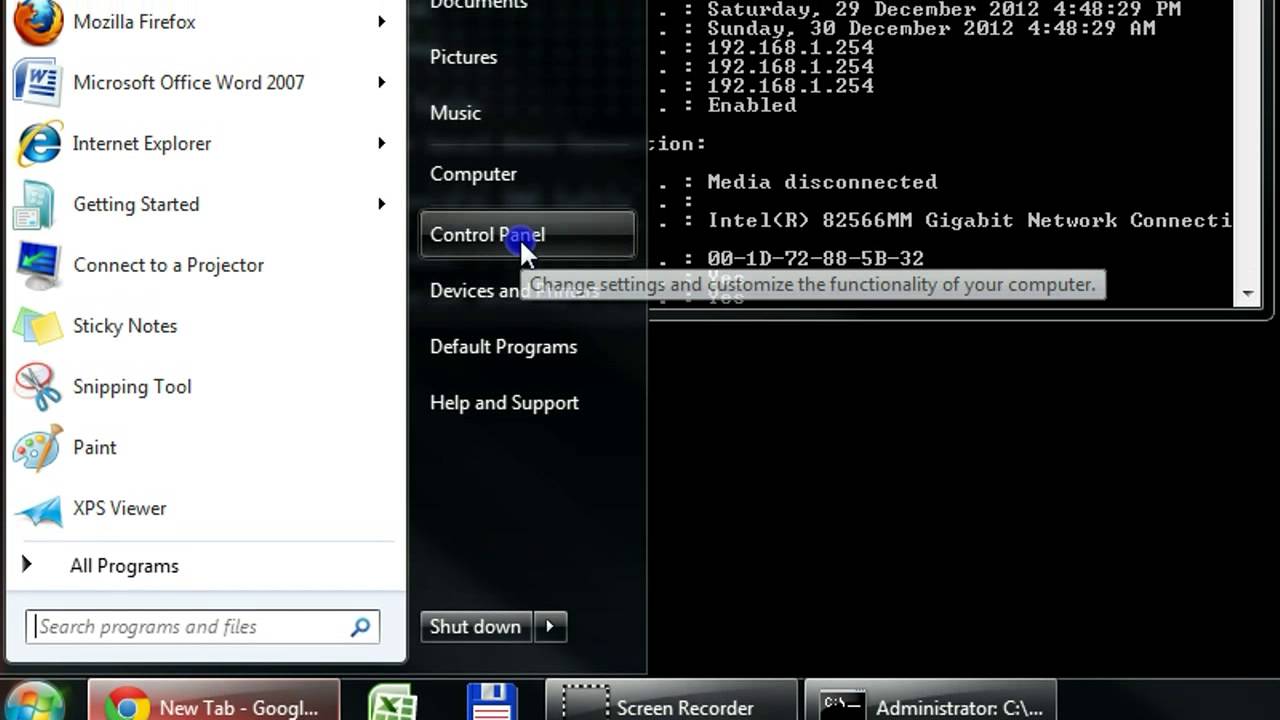1280x720 pixels.
Task: Open Shut down options arrow
Action: 550,627
